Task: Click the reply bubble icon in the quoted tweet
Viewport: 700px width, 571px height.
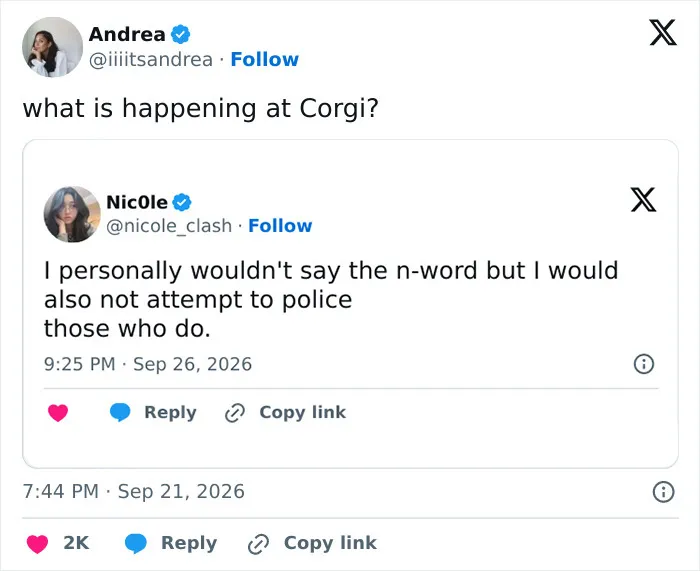Action: click(120, 412)
